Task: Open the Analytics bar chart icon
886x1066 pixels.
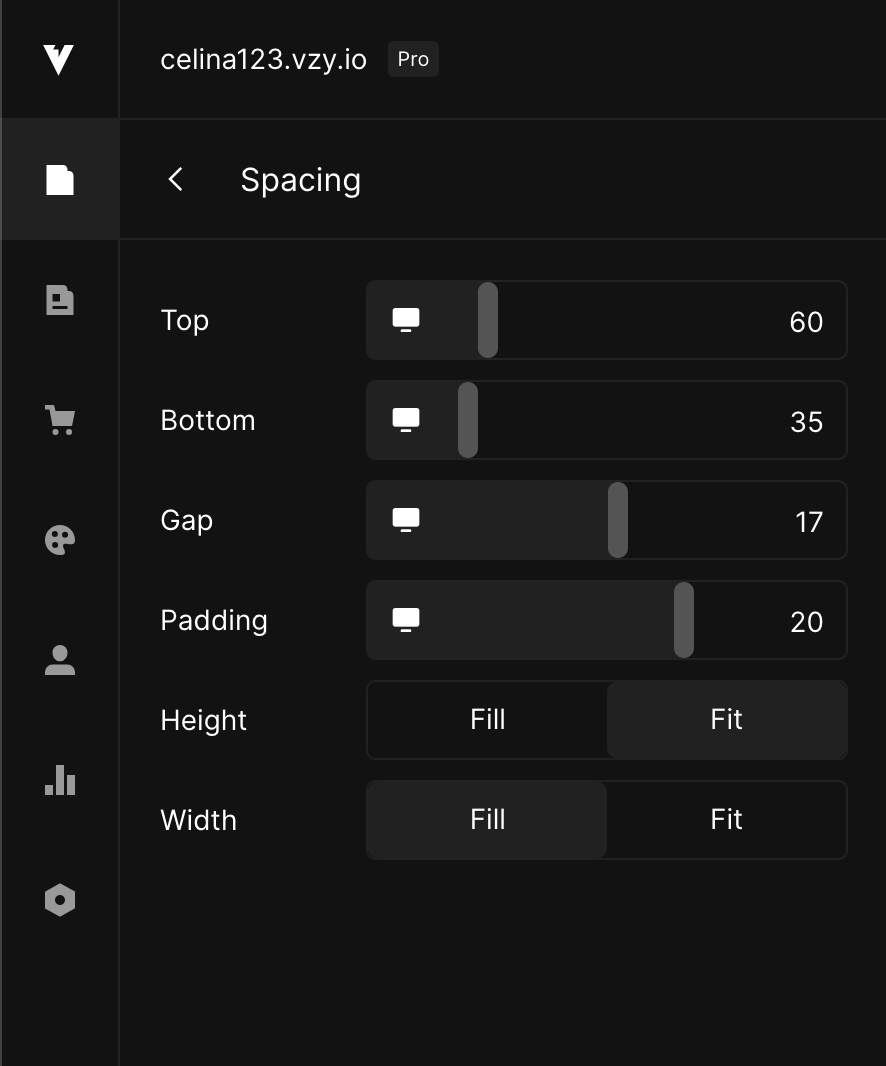Action: 60,780
